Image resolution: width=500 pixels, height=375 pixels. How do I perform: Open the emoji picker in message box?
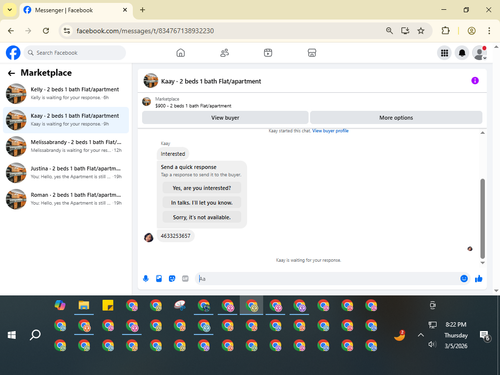point(464,279)
